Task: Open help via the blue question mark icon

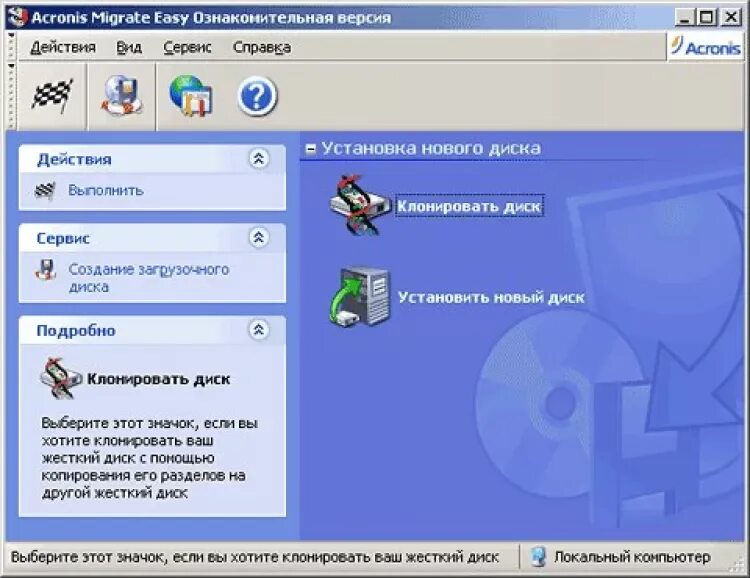Action: click(x=257, y=96)
